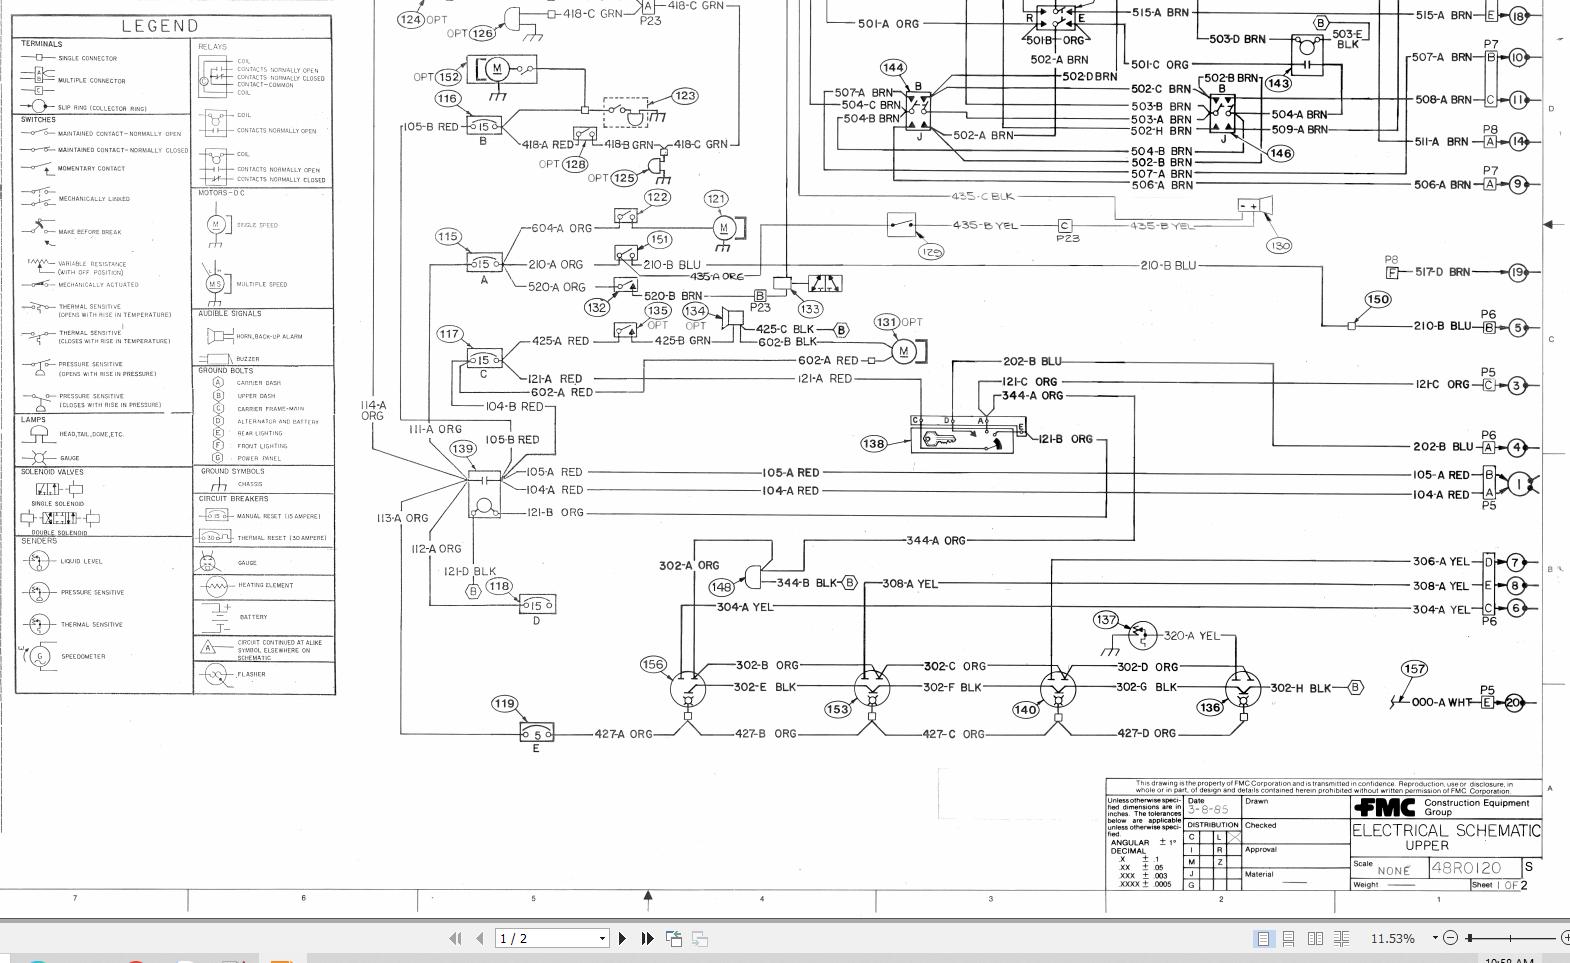Click the previous view navigation icon
Viewport: 1570px width, 963px height.
pos(674,938)
